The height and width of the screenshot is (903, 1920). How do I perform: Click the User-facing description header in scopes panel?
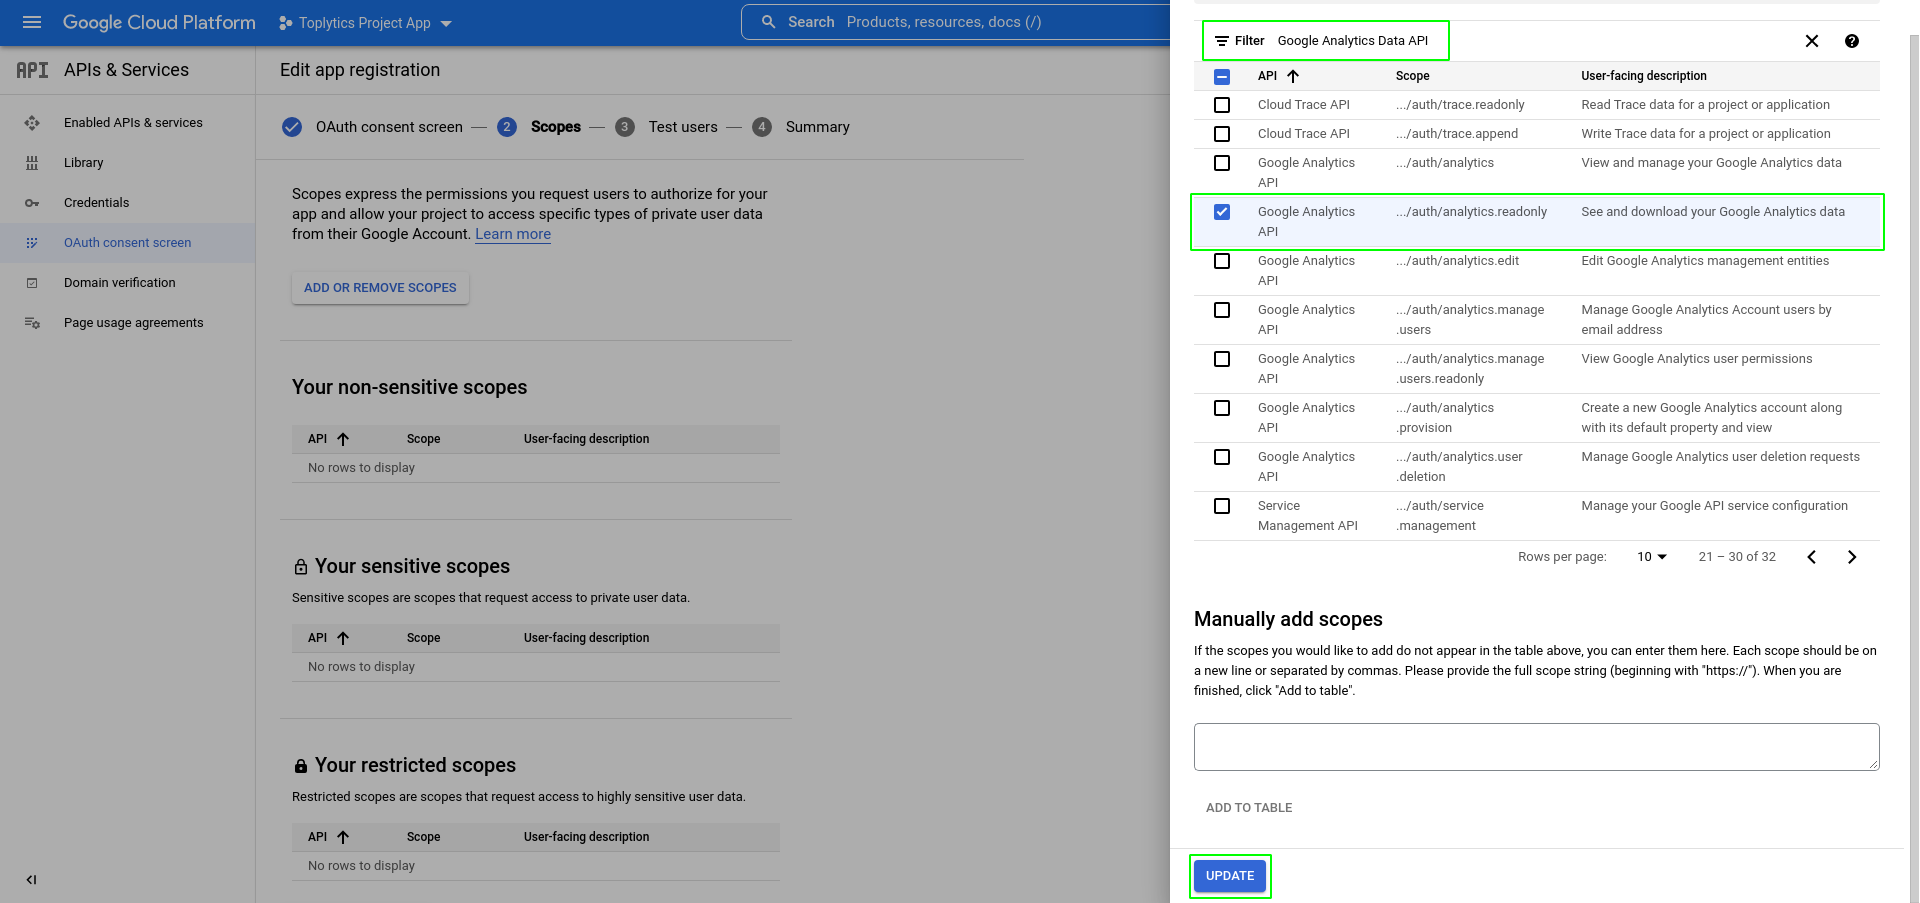[x=1644, y=76]
